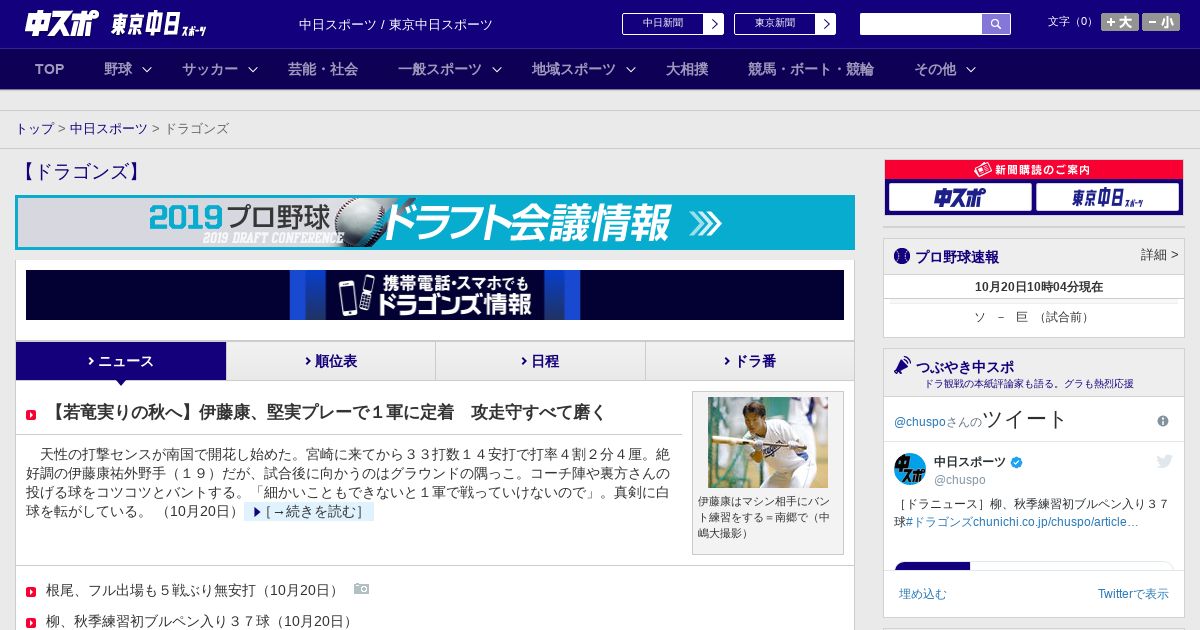Click 東京中日スポーツ subscription button in sidebar
This screenshot has height=630, width=1200.
pyautogui.click(x=1107, y=197)
